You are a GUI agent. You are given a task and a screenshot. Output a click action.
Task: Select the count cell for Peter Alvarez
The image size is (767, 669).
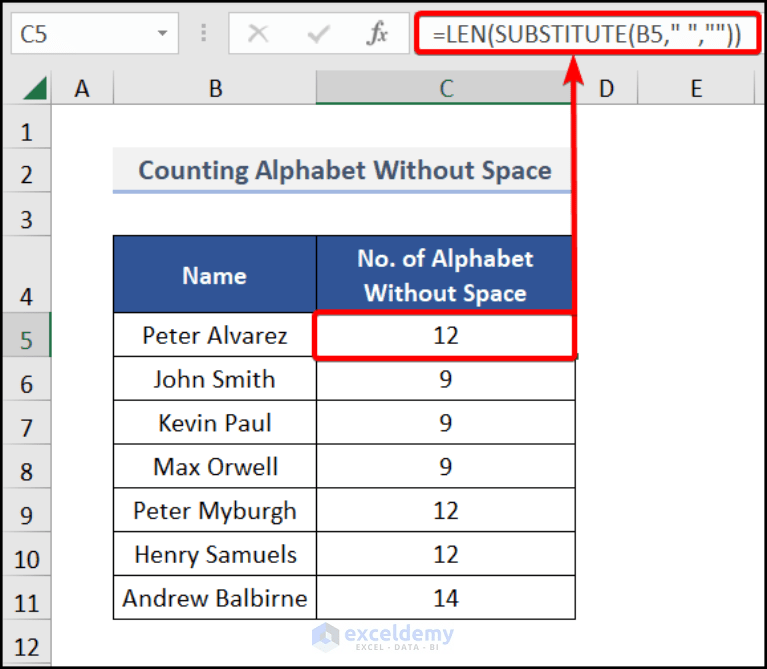[x=445, y=335]
